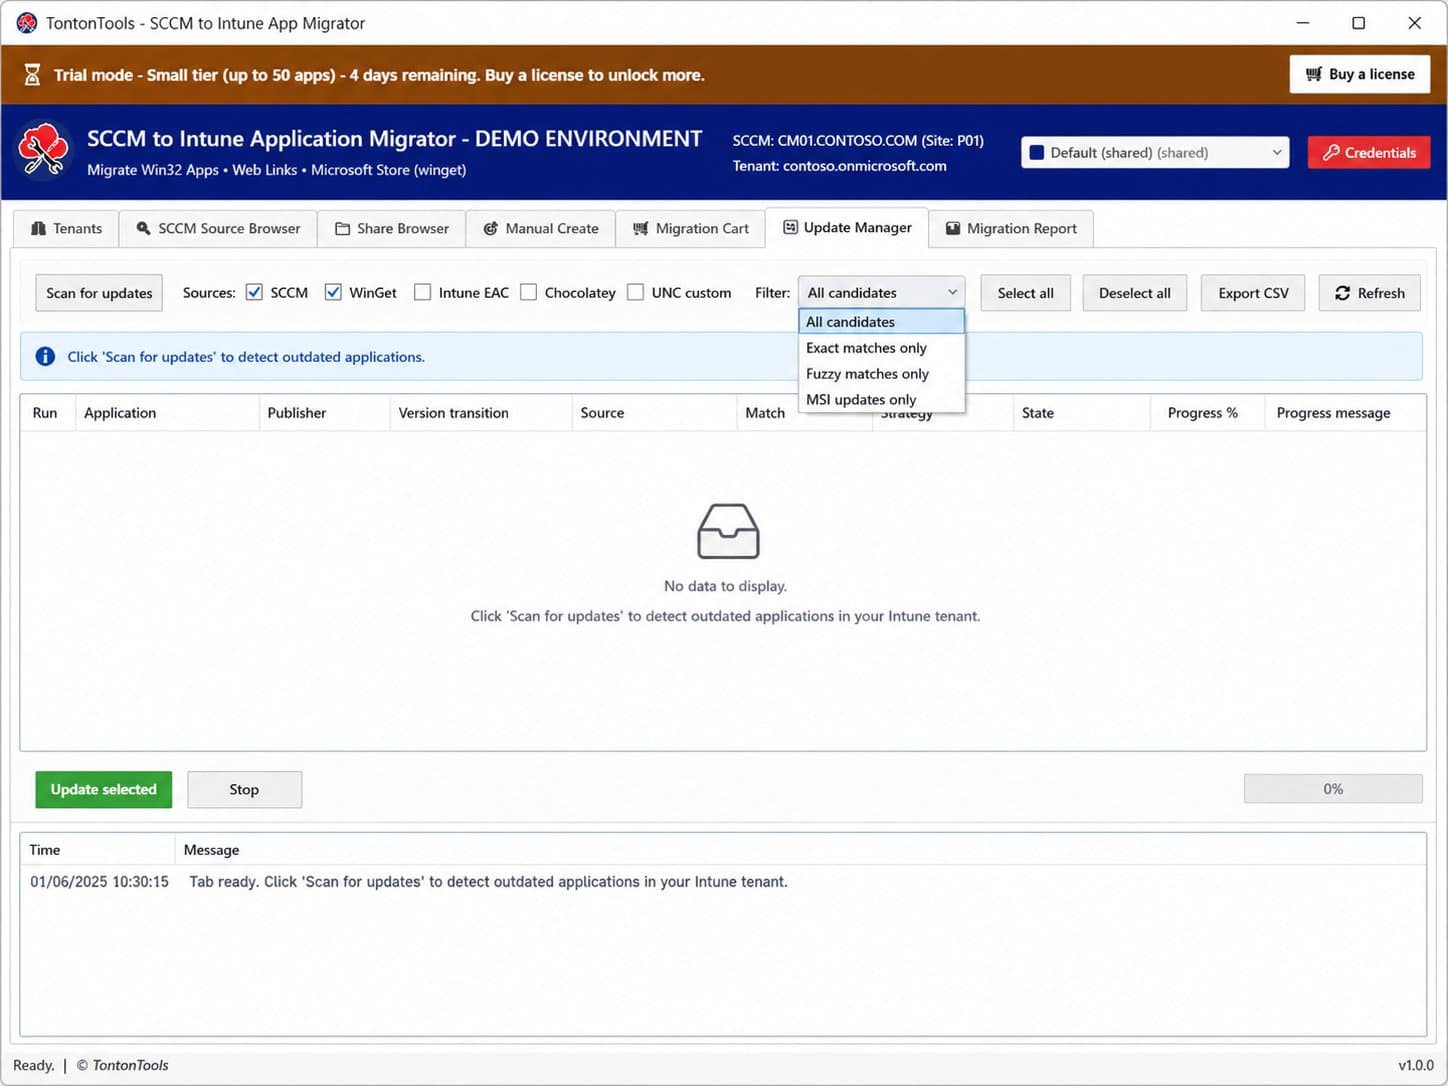Click the Manual Create tab icon
This screenshot has height=1086, width=1448.
pyautogui.click(x=491, y=228)
